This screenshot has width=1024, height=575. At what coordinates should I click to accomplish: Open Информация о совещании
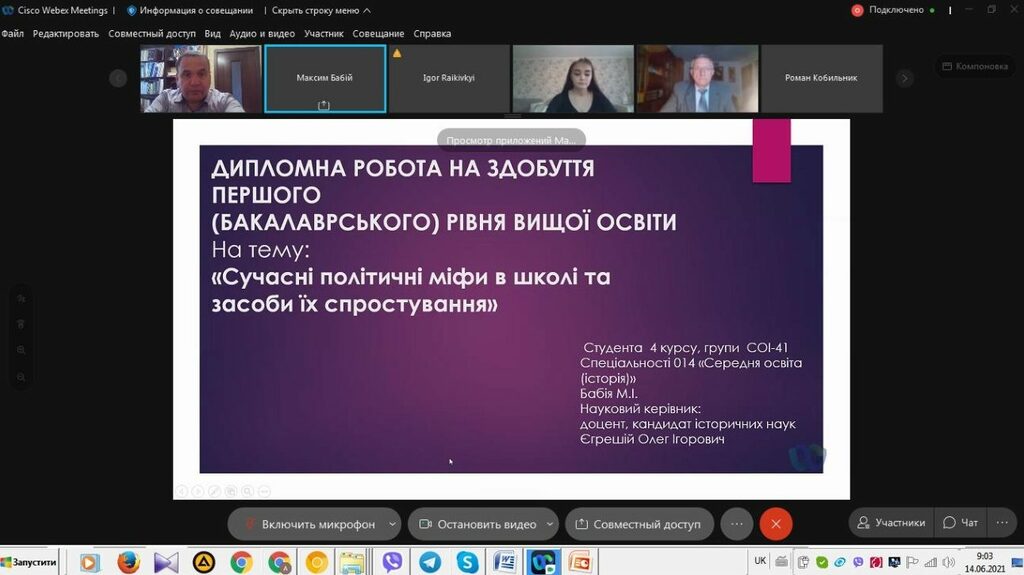pos(190,10)
